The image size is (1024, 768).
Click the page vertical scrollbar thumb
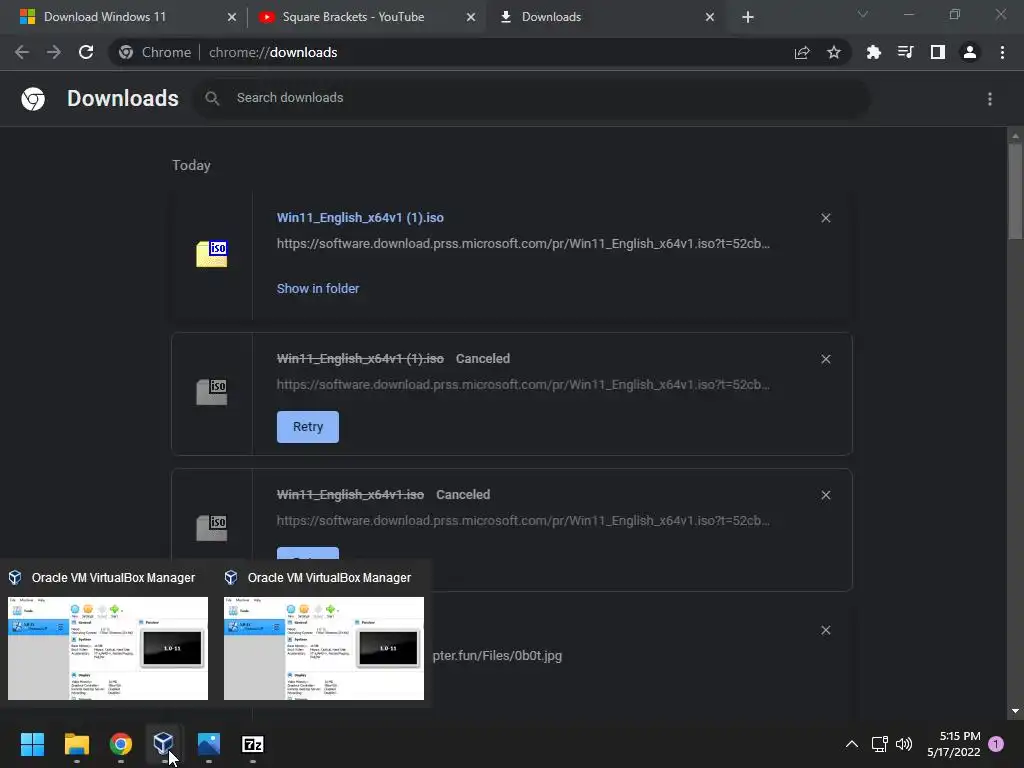1015,191
